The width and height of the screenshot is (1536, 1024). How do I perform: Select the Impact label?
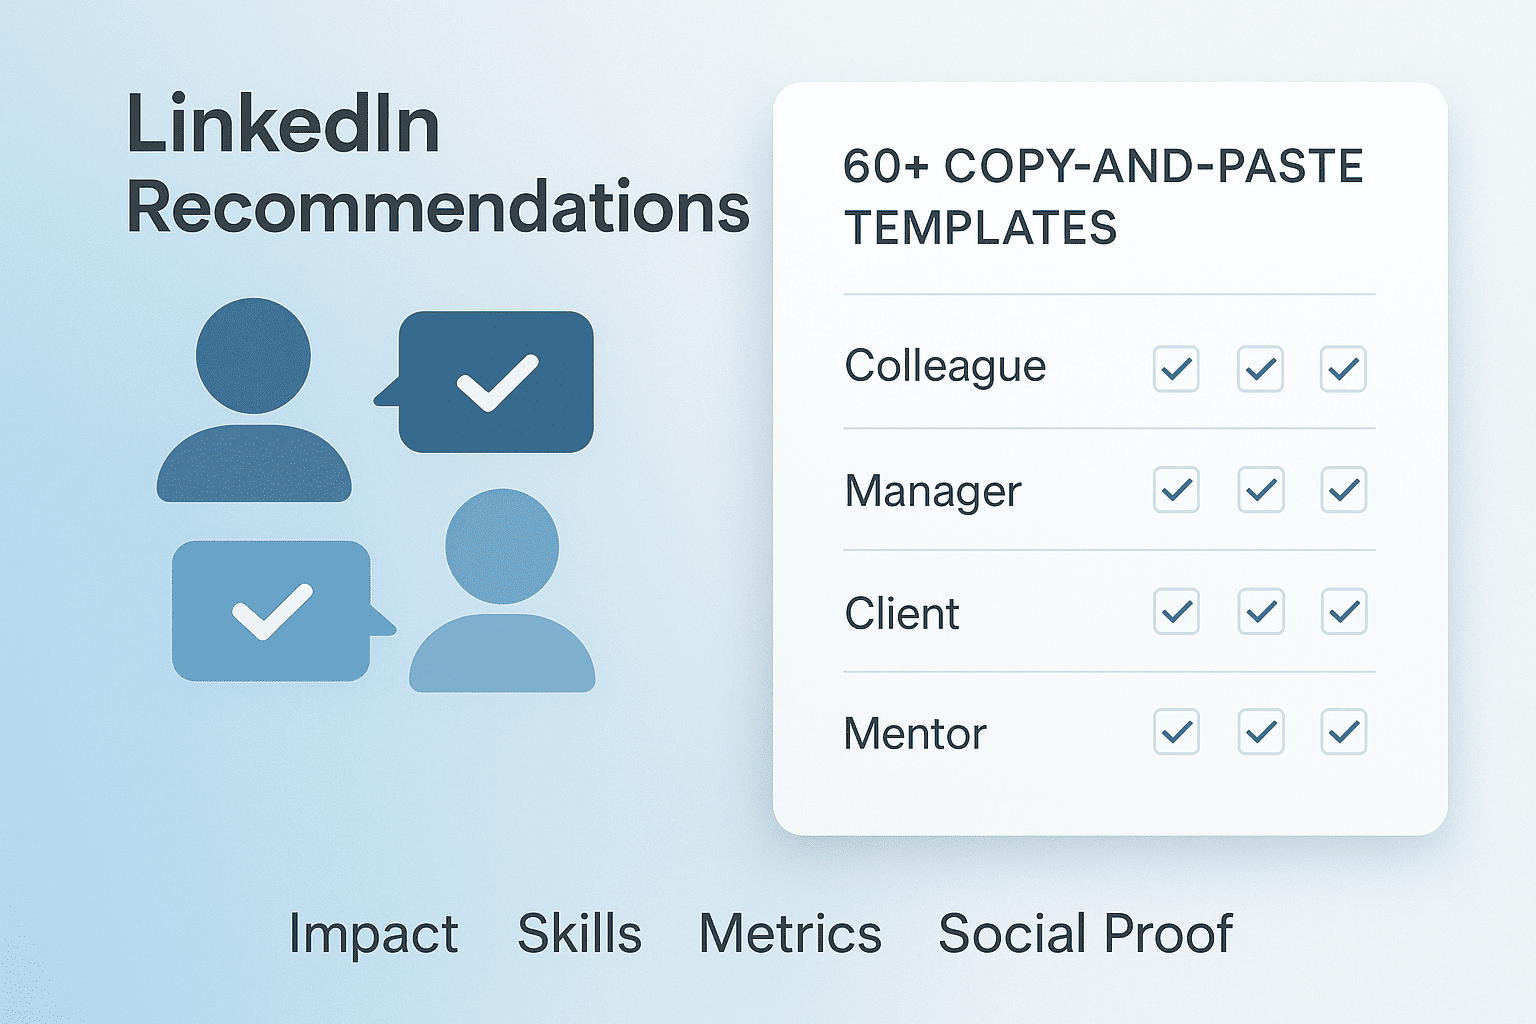[x=373, y=936]
